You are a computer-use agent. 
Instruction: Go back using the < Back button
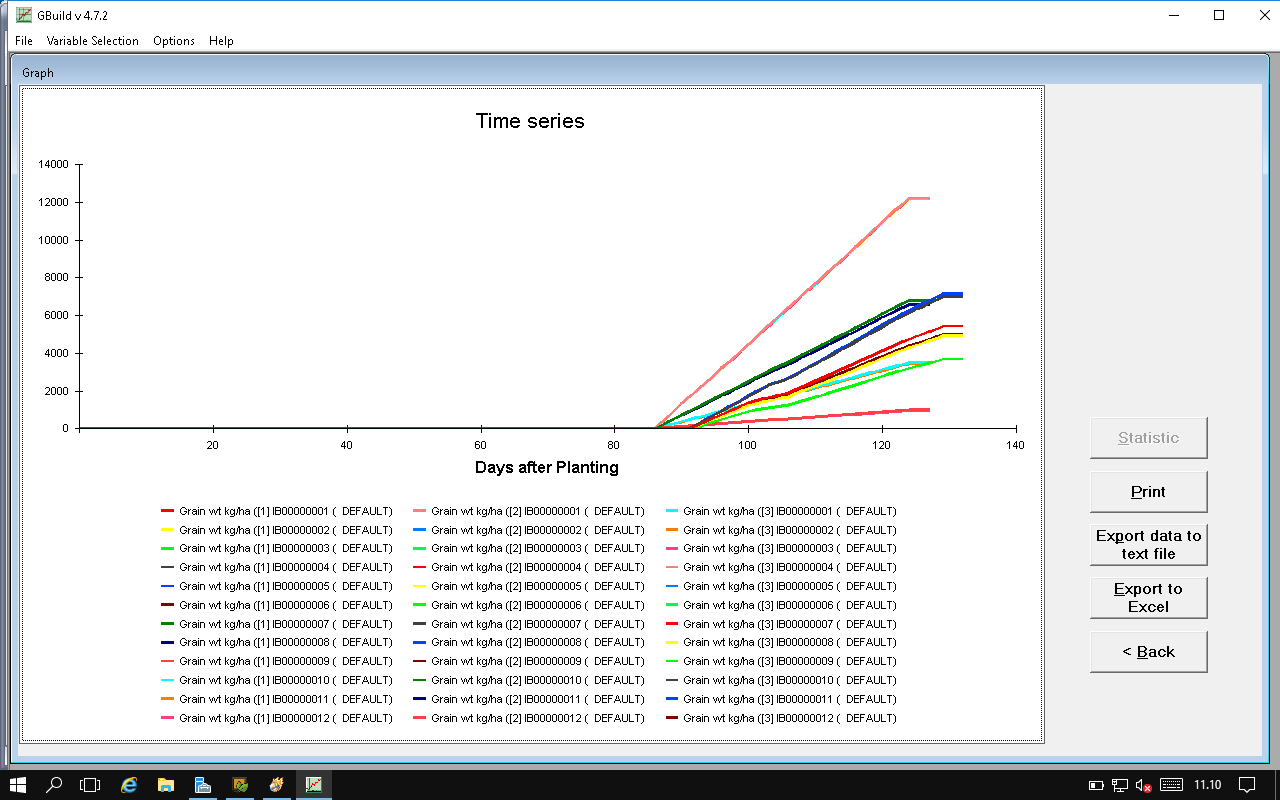coord(1148,652)
